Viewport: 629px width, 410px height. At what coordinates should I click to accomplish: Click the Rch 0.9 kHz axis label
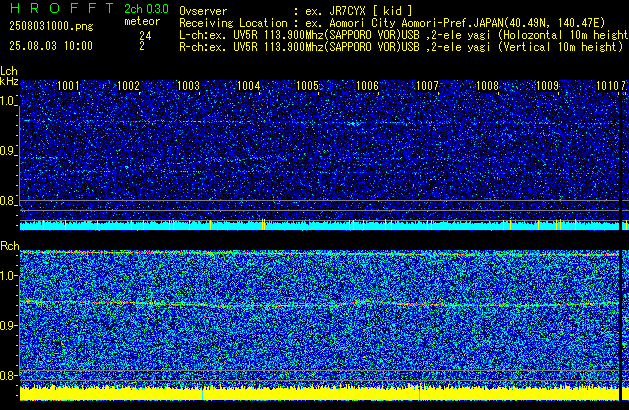point(8,325)
